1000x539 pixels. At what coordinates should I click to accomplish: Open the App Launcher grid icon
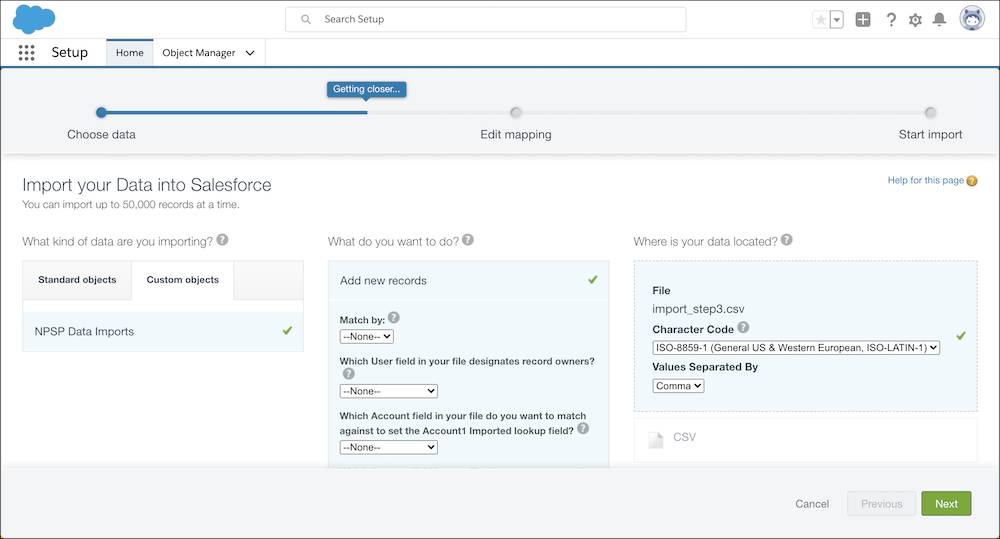pyautogui.click(x=27, y=53)
